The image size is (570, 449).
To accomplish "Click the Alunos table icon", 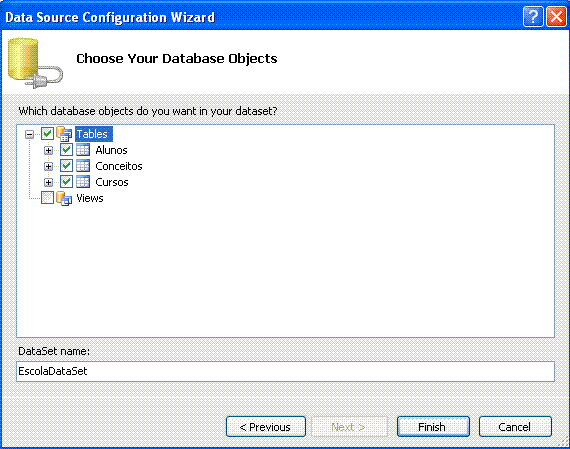I will pos(83,150).
